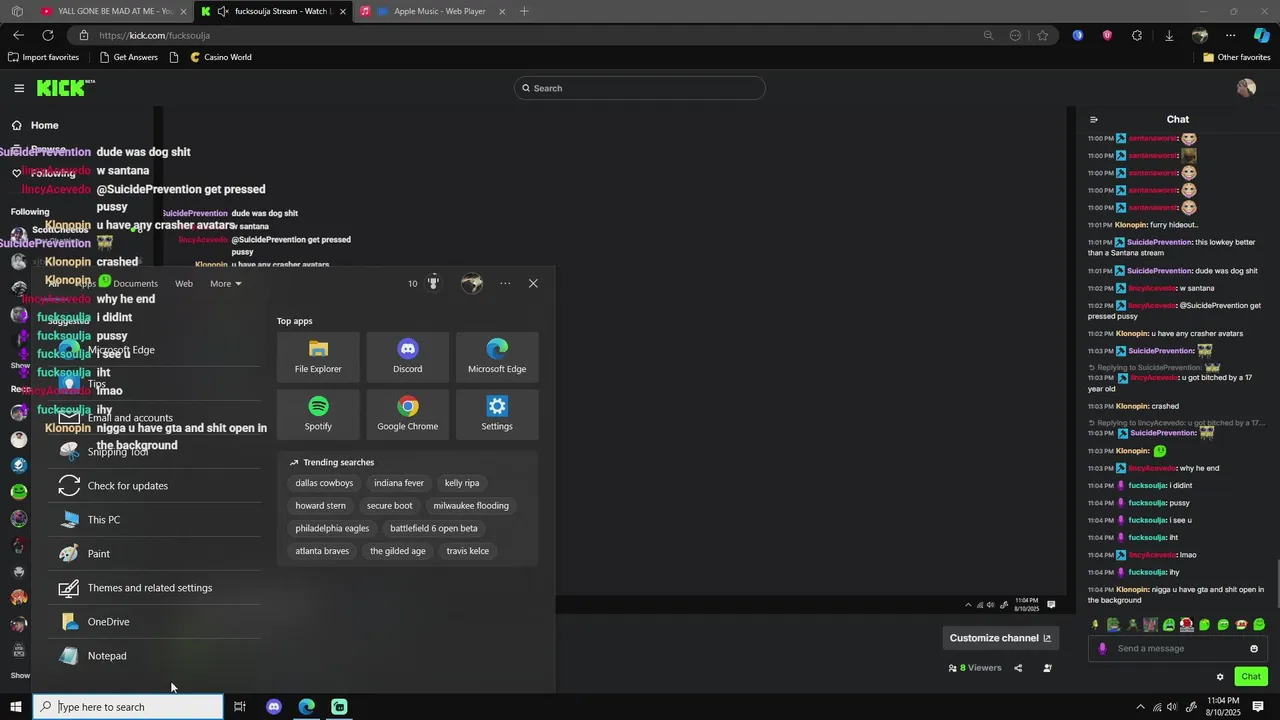Image resolution: width=1280 pixels, height=720 pixels.
Task: Open Other favorites folder
Action: pos(1237,57)
